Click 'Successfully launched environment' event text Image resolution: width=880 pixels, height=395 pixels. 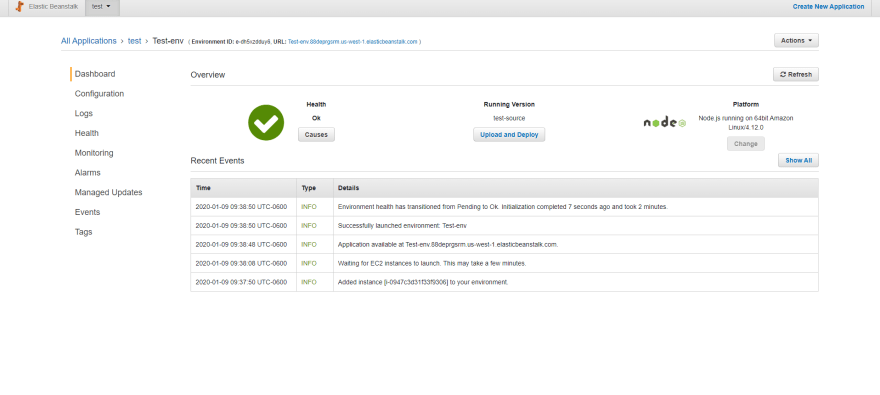pos(402,226)
